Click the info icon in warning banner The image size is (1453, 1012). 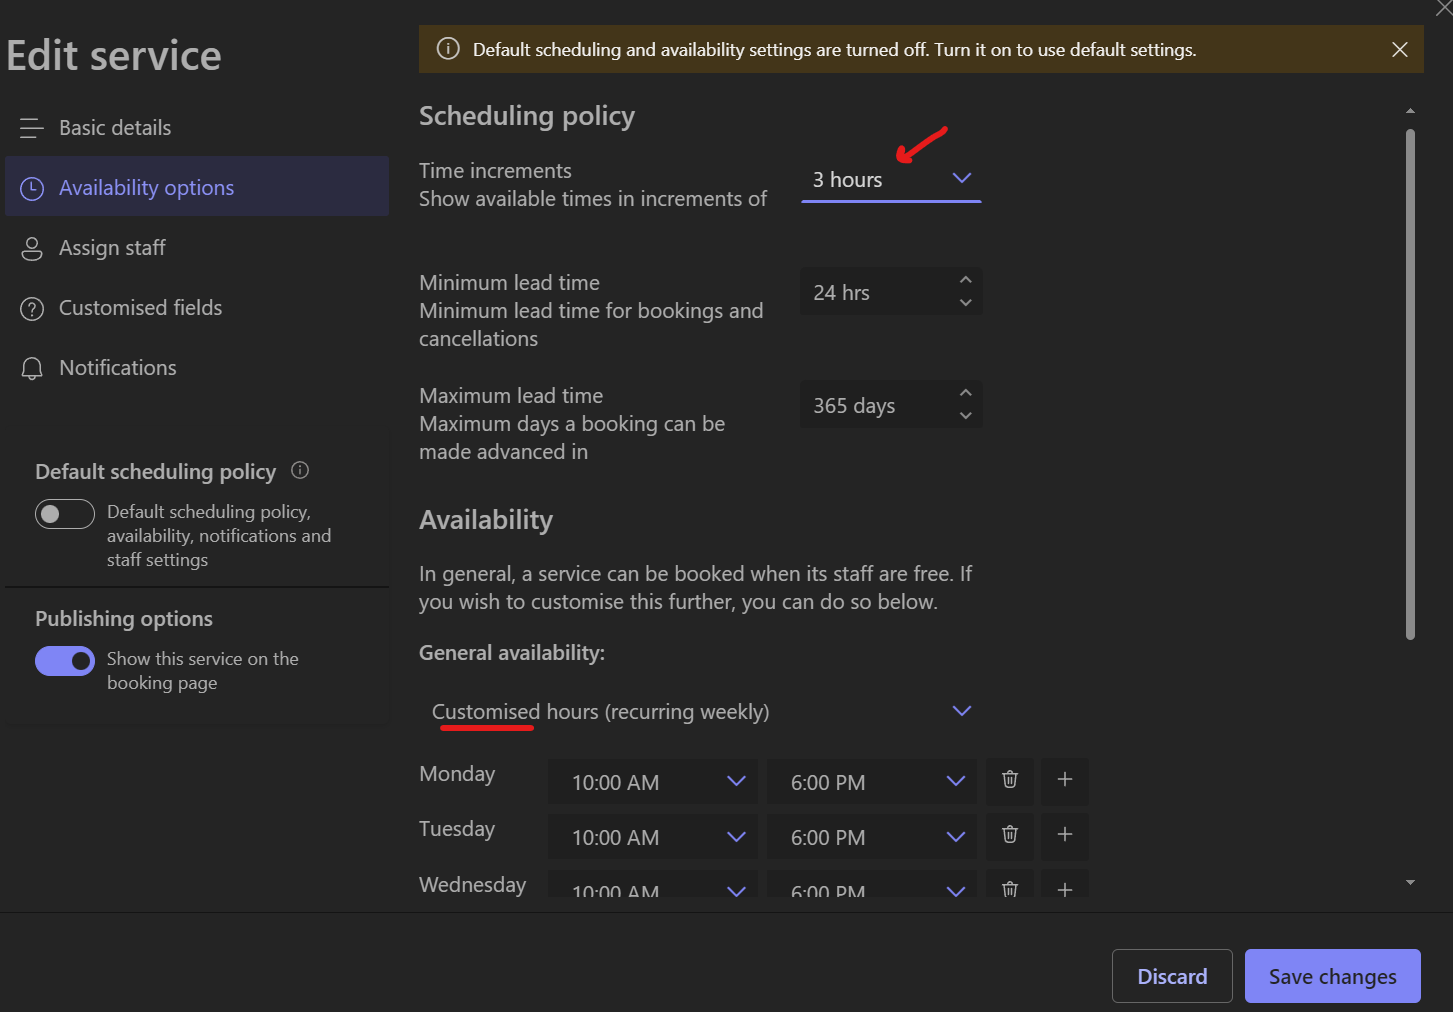[x=448, y=49]
